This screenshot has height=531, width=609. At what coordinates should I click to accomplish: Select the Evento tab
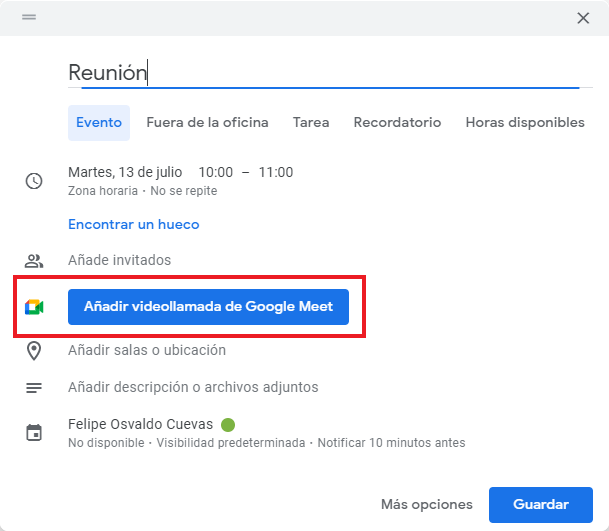(x=99, y=123)
